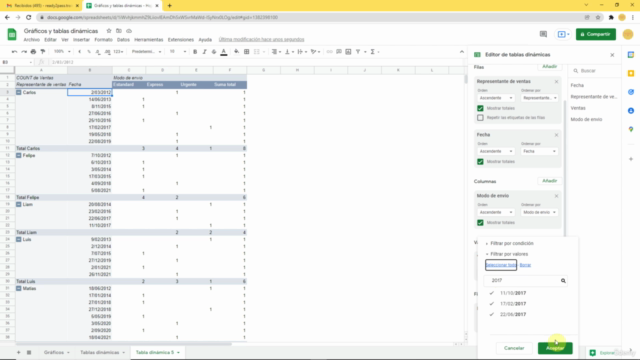
Task: Open the functions sigma menu
Action: coord(373,52)
